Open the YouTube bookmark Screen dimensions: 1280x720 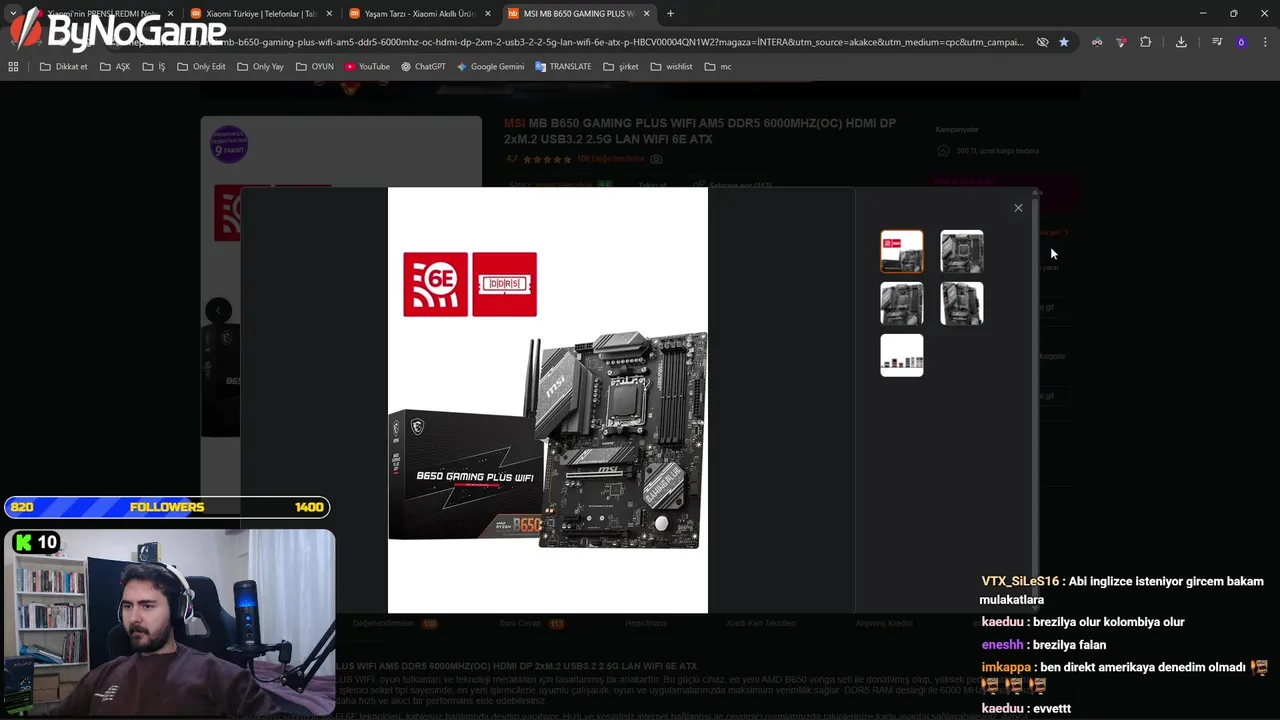tap(367, 67)
